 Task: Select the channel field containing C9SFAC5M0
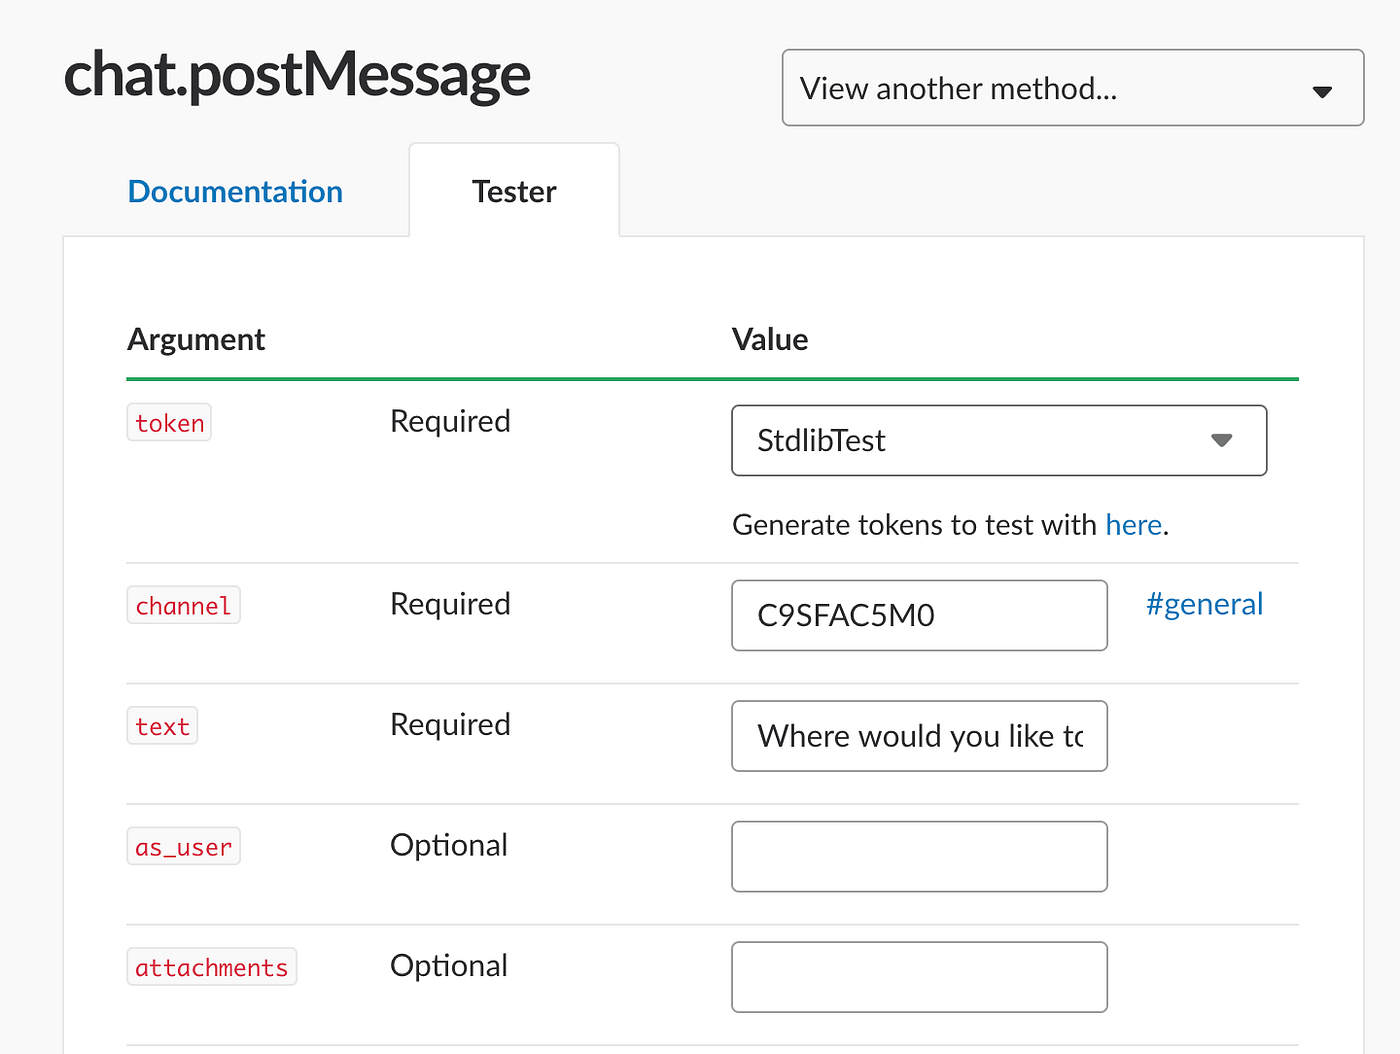click(918, 615)
